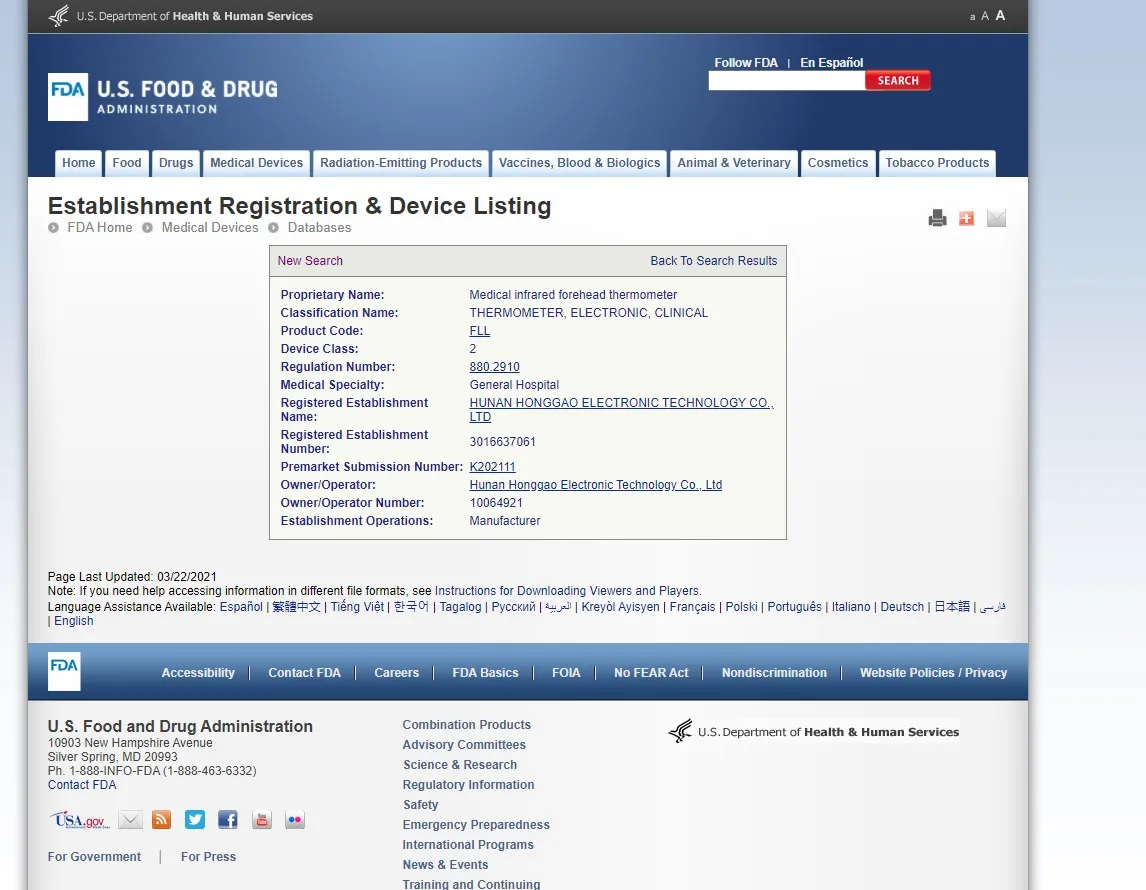The height and width of the screenshot is (890, 1146).
Task: Select Français language link
Action: [692, 607]
